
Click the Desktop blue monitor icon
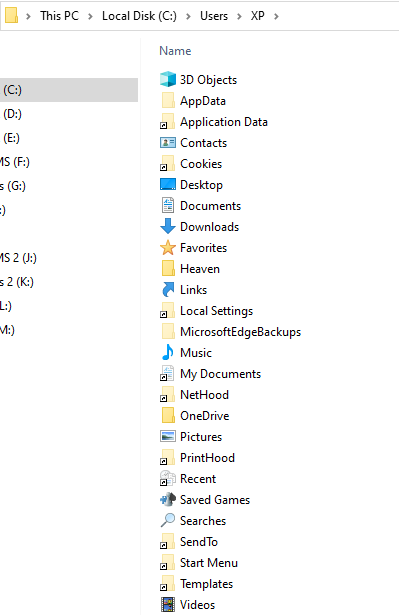pyautogui.click(x=168, y=184)
